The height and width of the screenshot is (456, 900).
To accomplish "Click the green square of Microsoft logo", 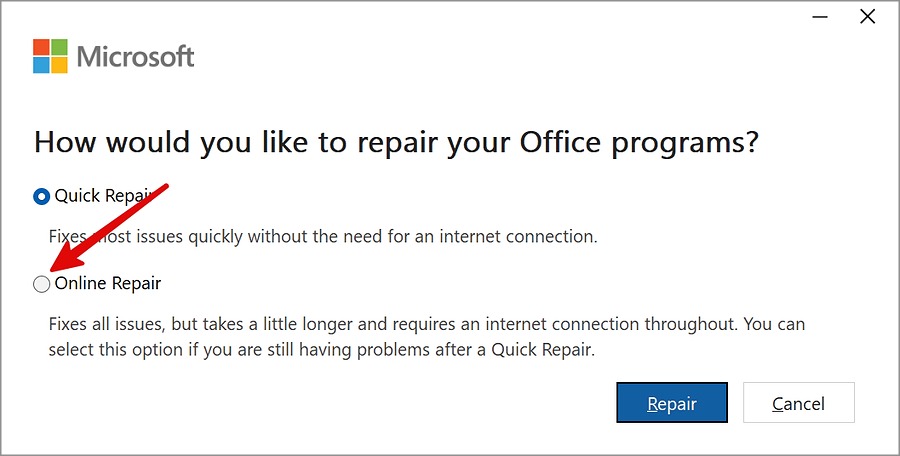I will (x=59, y=47).
